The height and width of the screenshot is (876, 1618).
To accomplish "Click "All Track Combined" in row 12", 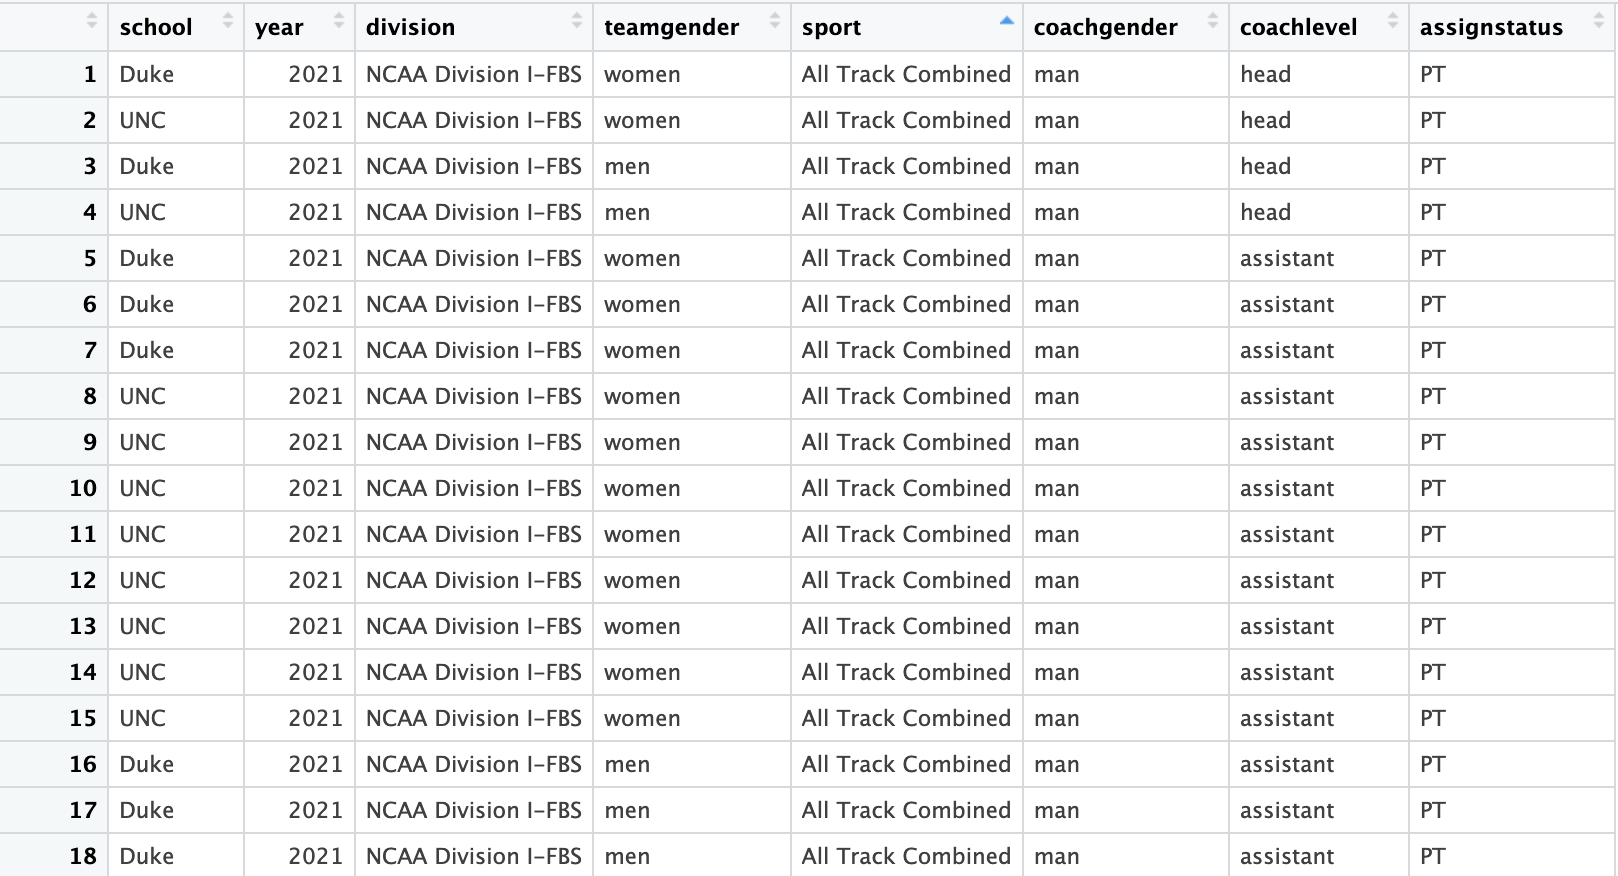I will coord(906,581).
